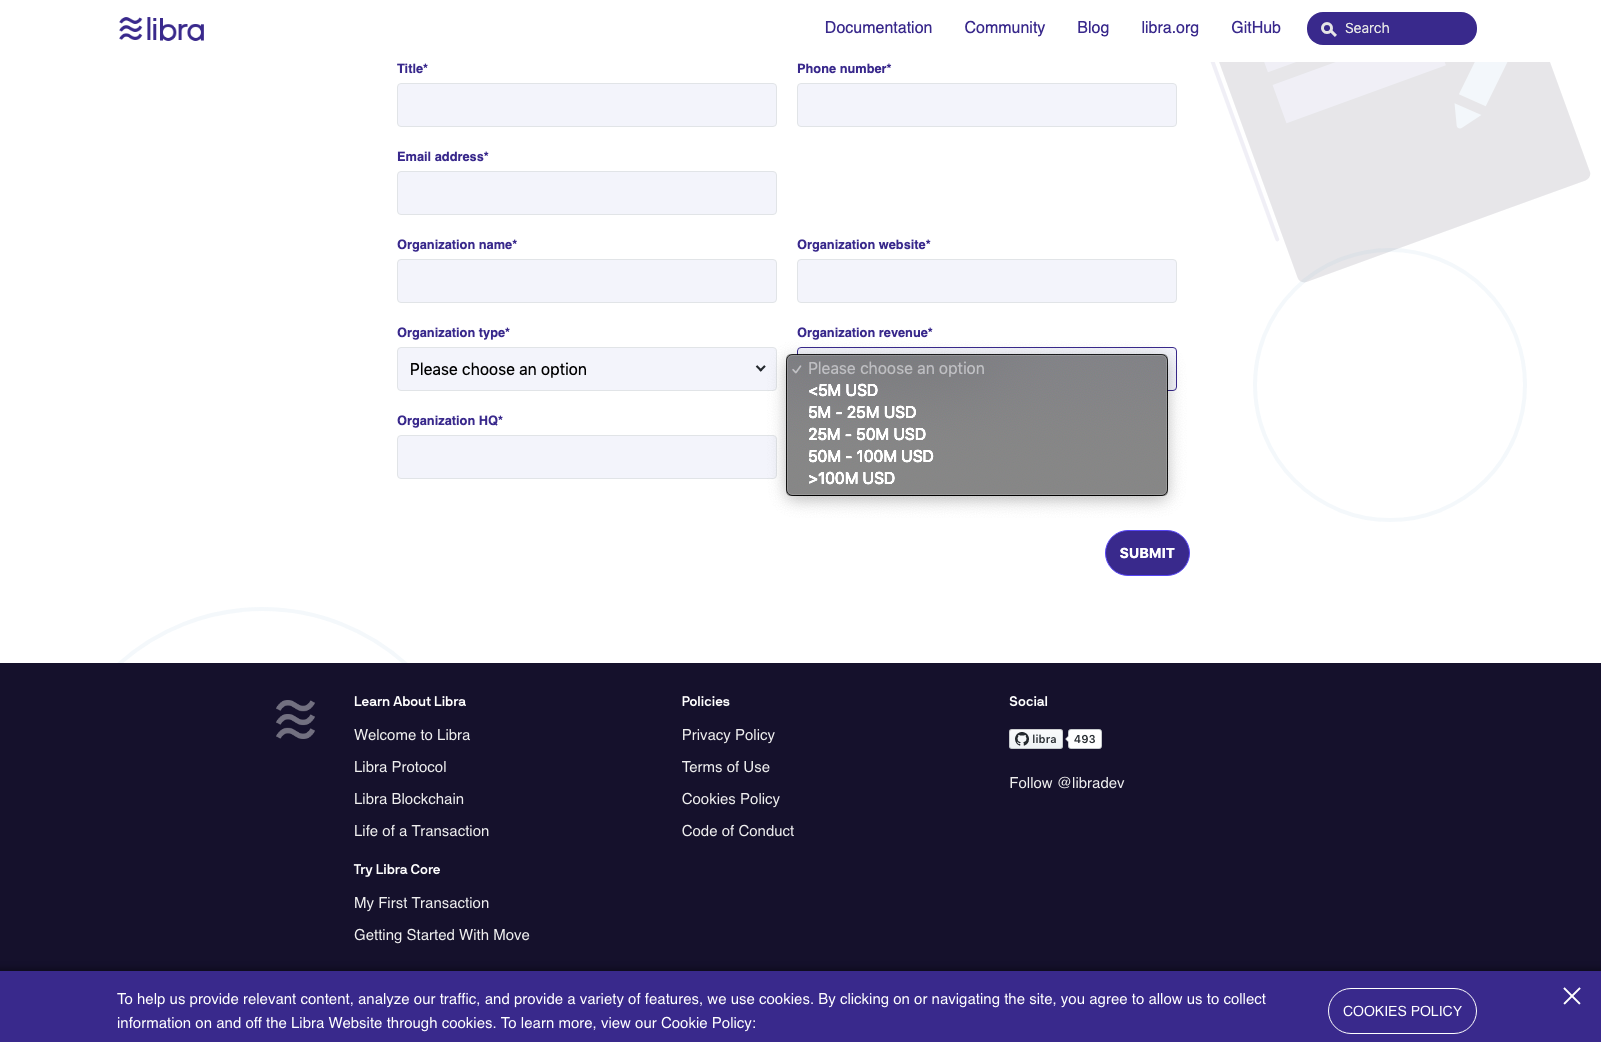Viewport: 1601px width, 1042px height.
Task: Choose 25M - 50M USD revenue
Action: 977,434
